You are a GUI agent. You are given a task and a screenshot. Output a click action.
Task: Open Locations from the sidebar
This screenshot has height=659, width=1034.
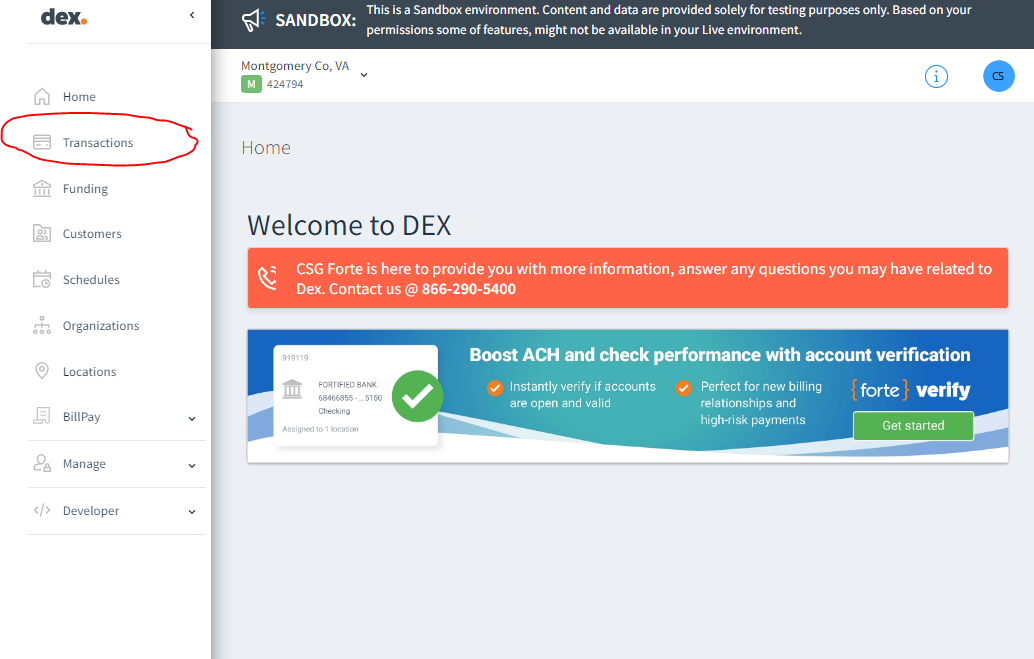[90, 371]
